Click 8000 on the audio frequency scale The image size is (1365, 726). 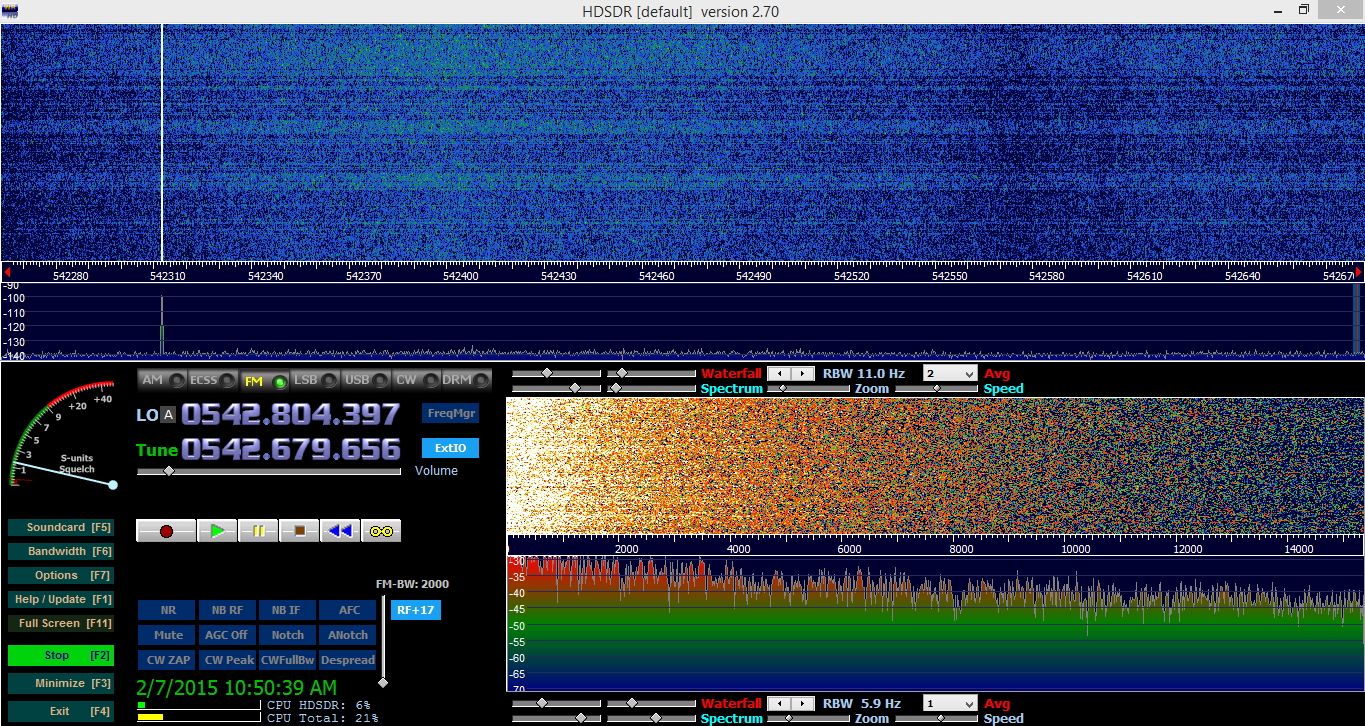click(x=961, y=548)
